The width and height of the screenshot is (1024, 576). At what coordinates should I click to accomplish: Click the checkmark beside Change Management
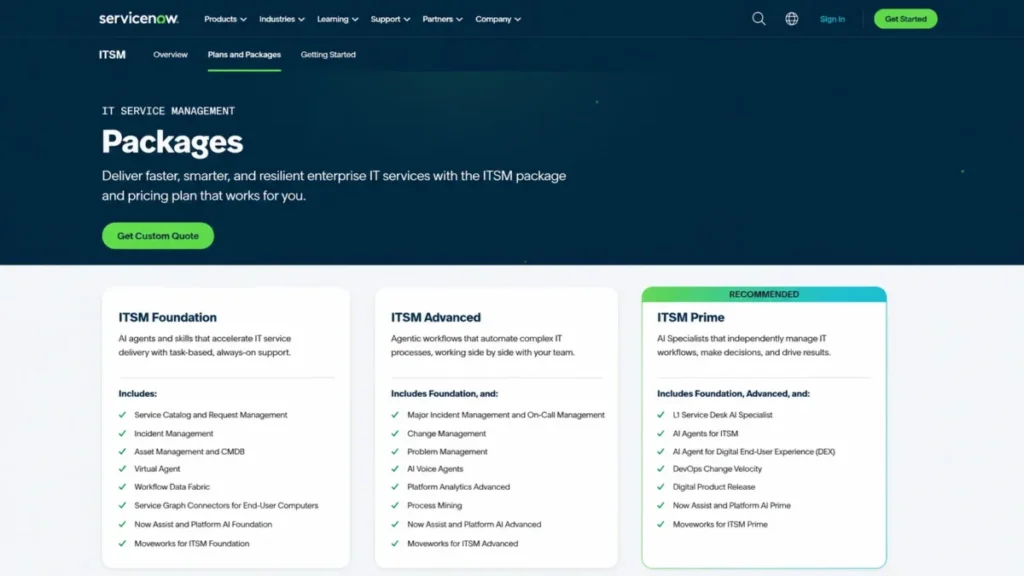point(395,433)
